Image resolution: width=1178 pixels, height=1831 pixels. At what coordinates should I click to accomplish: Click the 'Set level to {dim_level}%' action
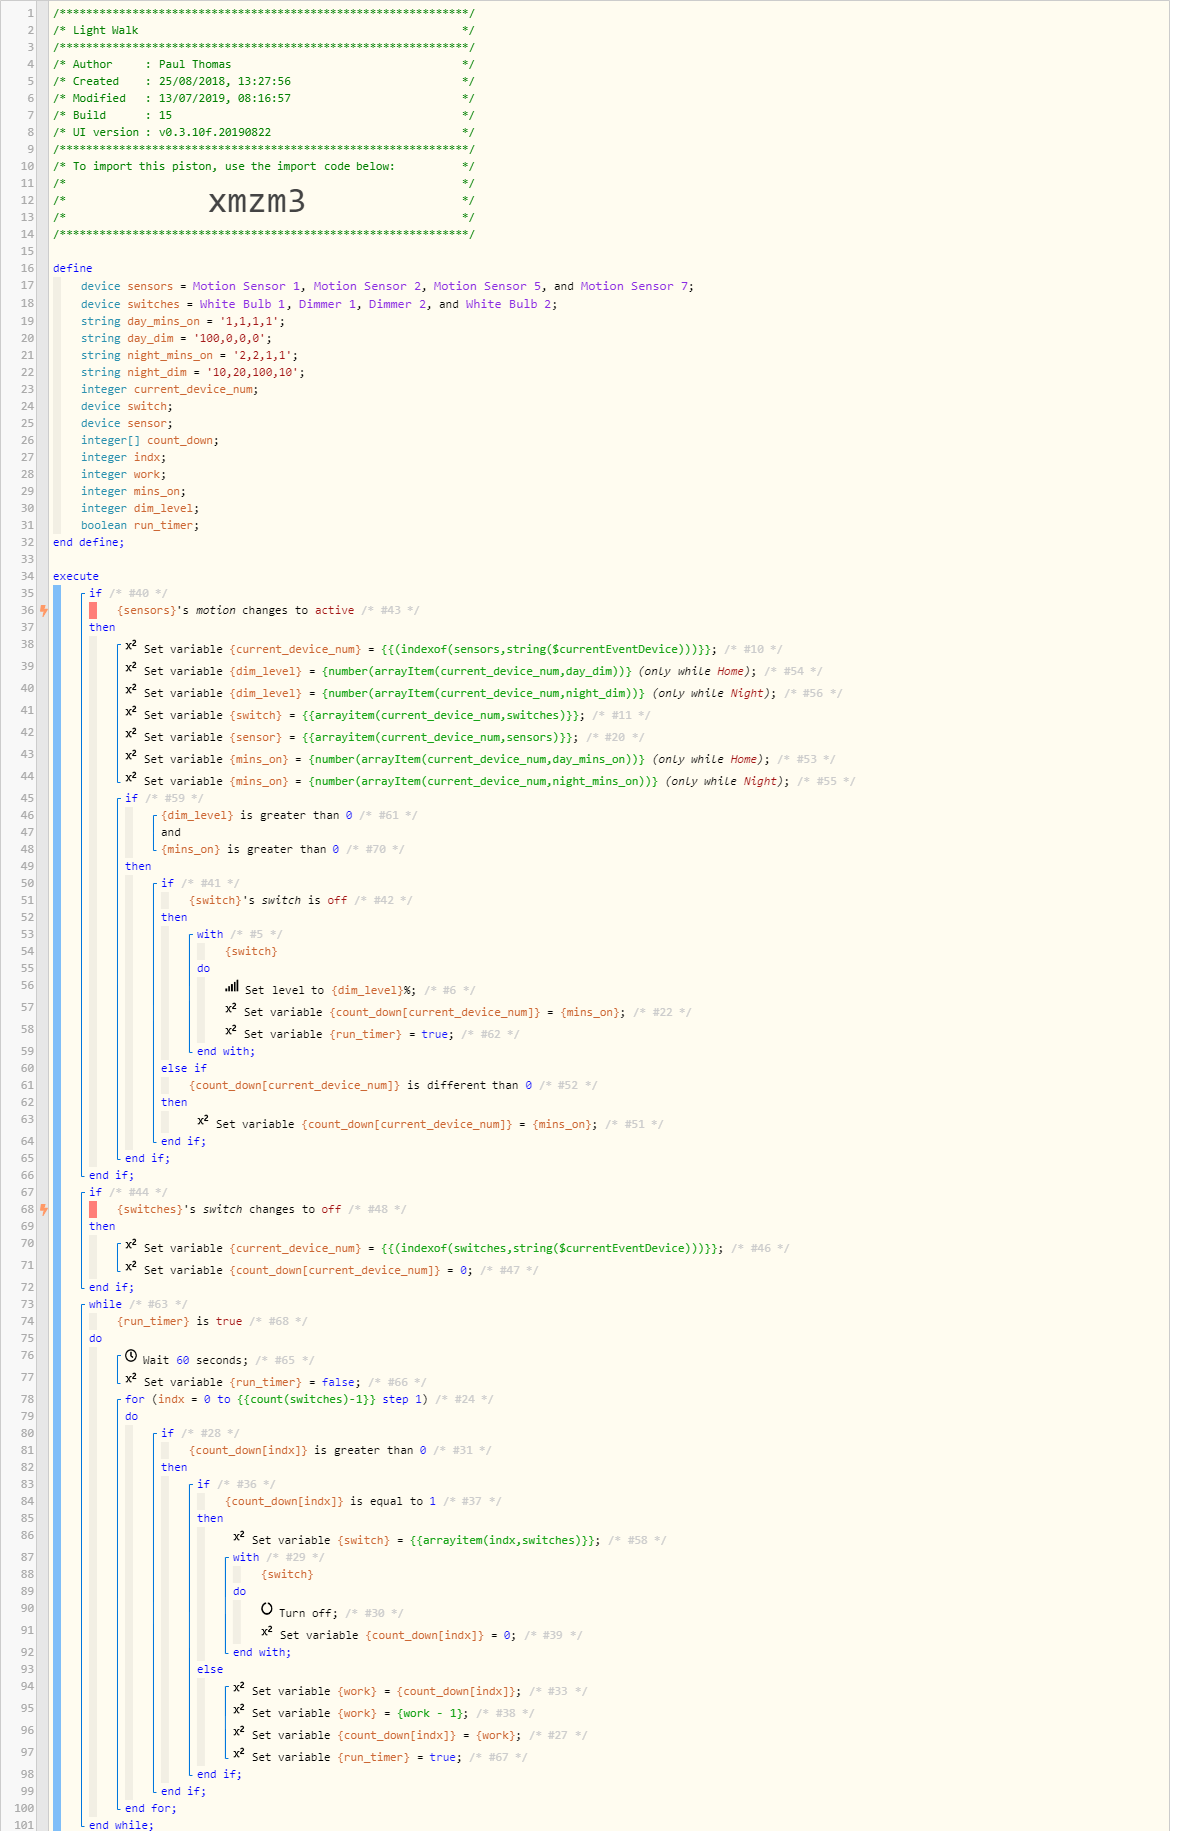(x=330, y=990)
